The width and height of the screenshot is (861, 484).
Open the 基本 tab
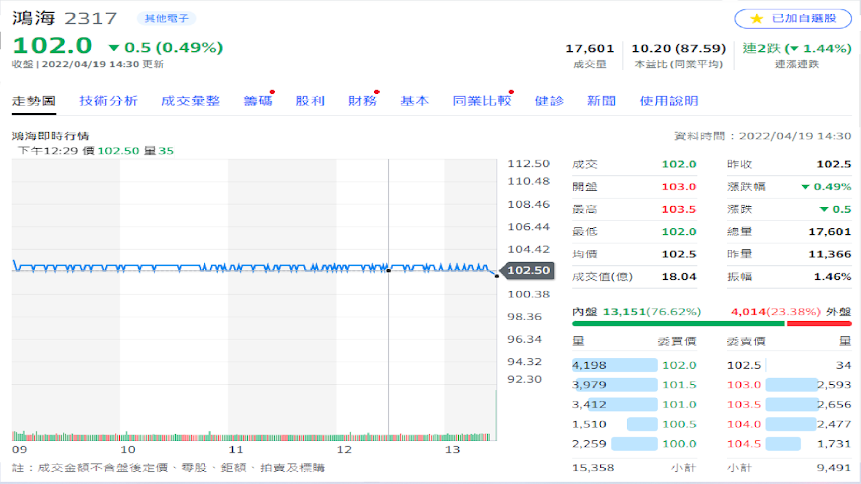click(415, 101)
